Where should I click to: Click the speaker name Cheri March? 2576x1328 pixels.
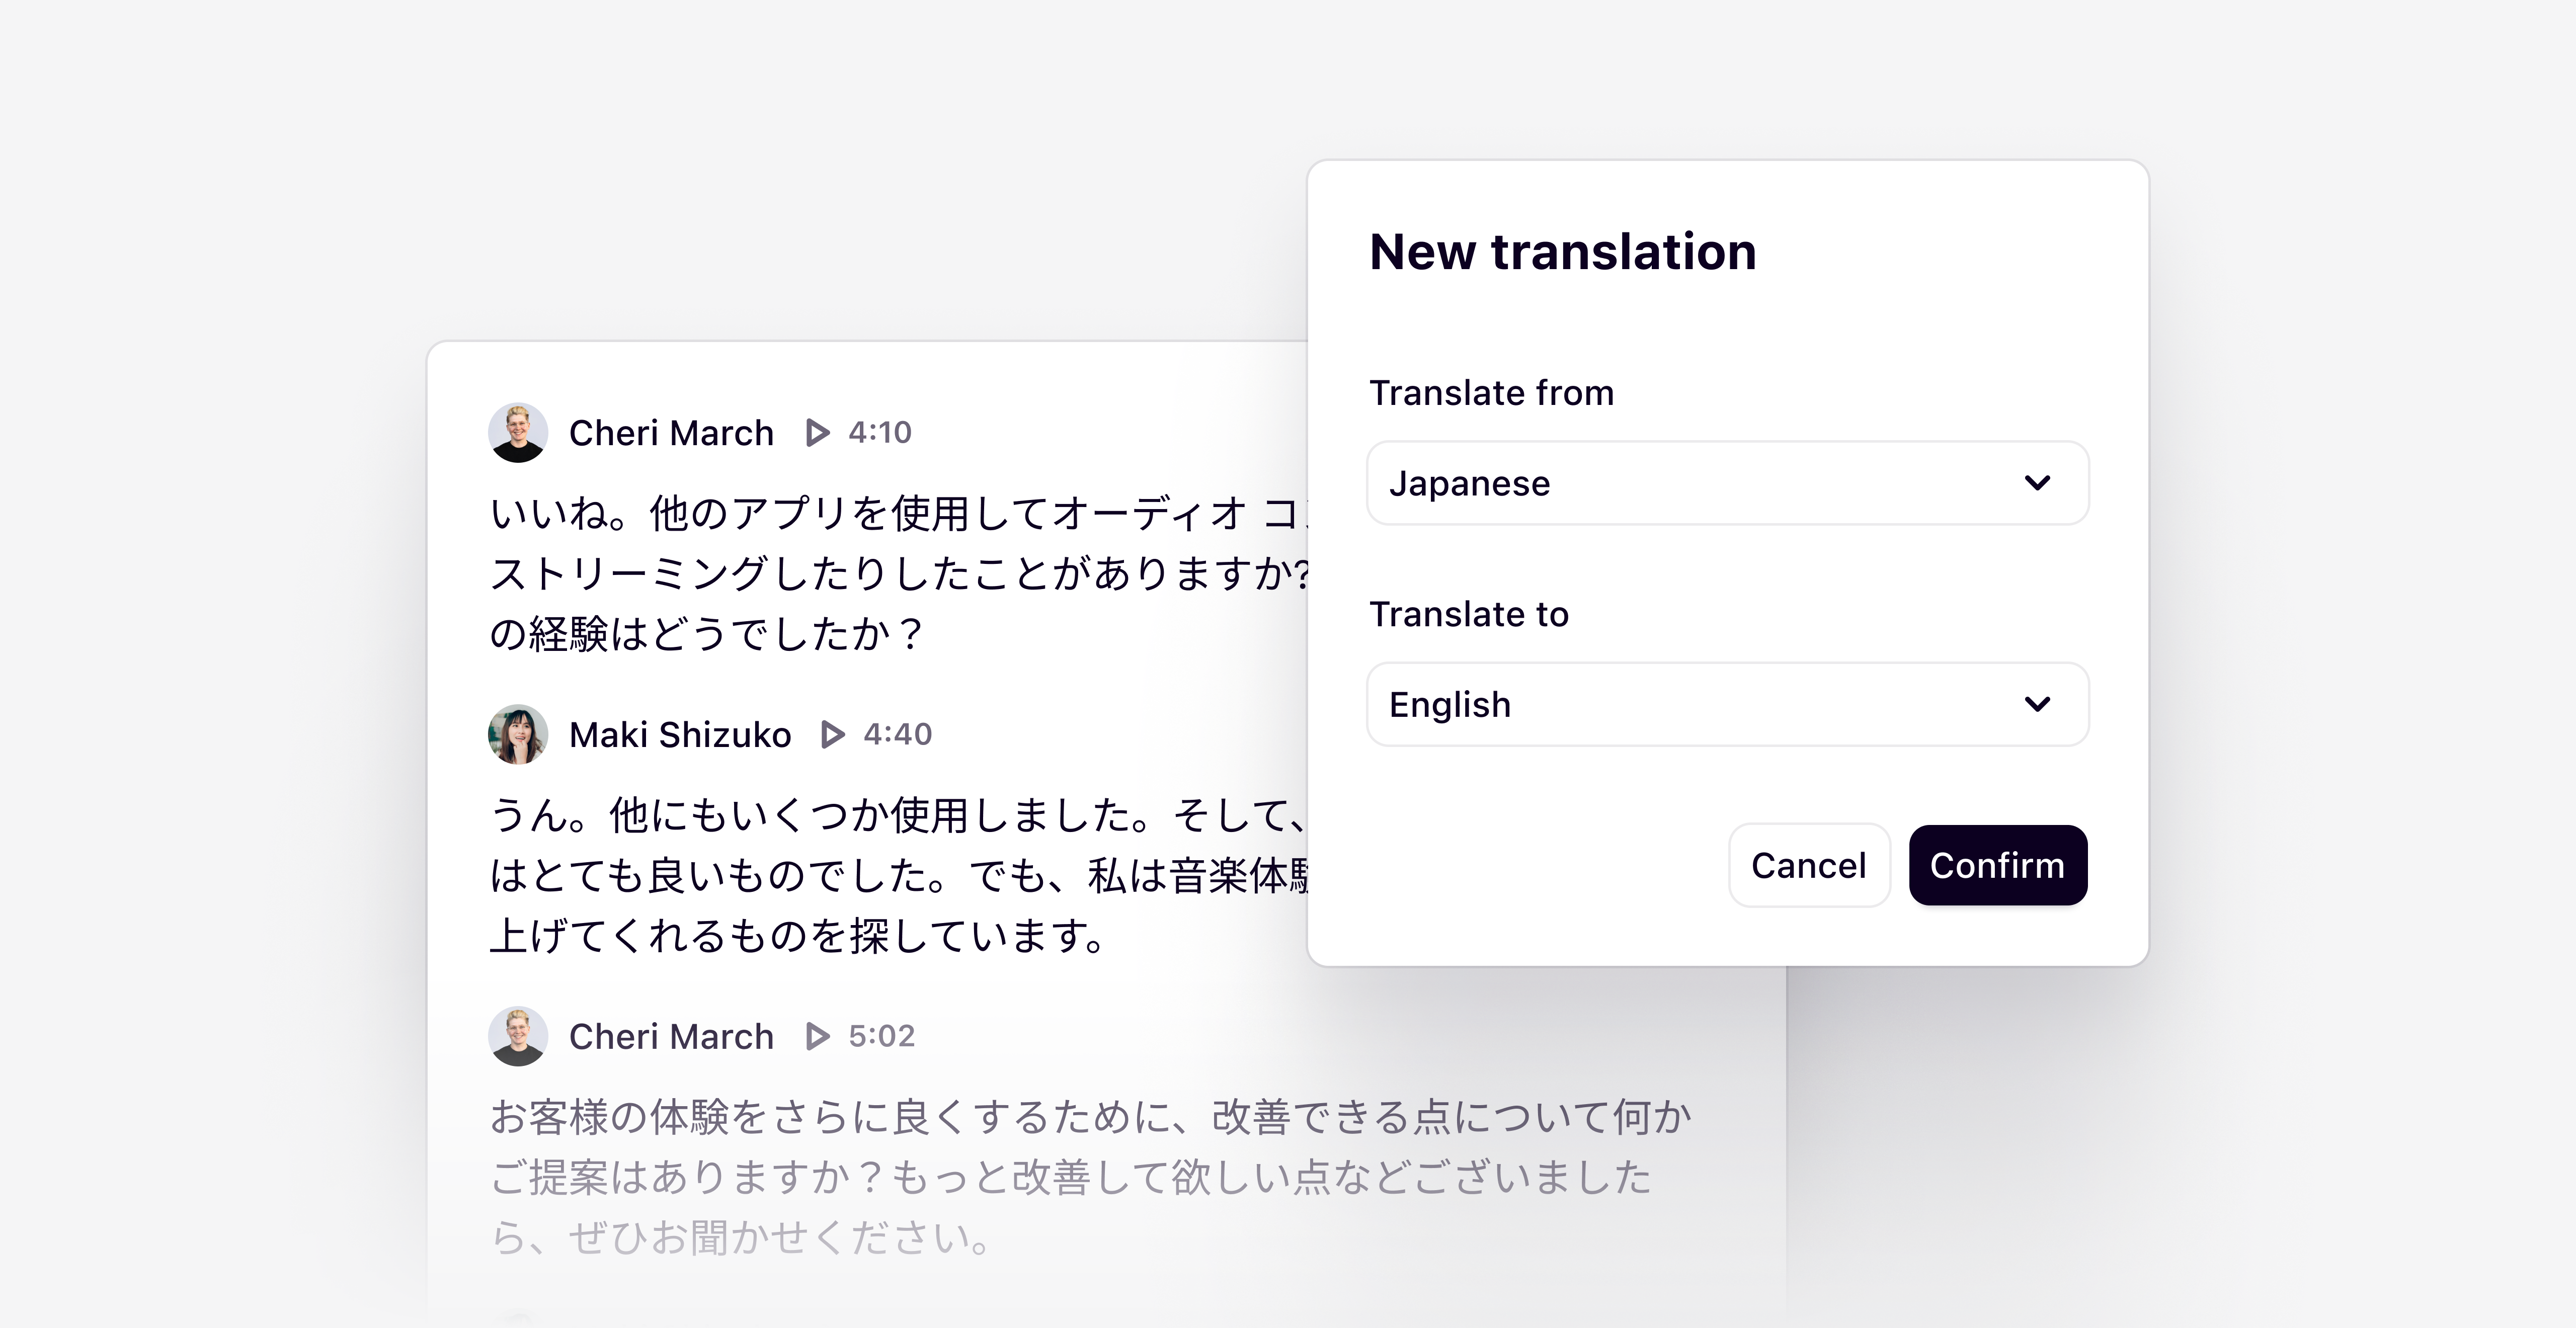[x=671, y=432]
